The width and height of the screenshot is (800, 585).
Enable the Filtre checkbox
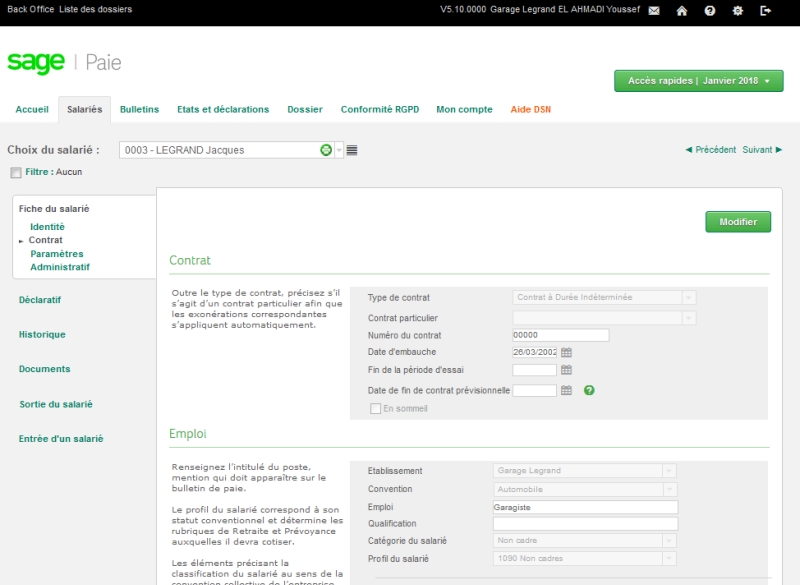click(15, 172)
